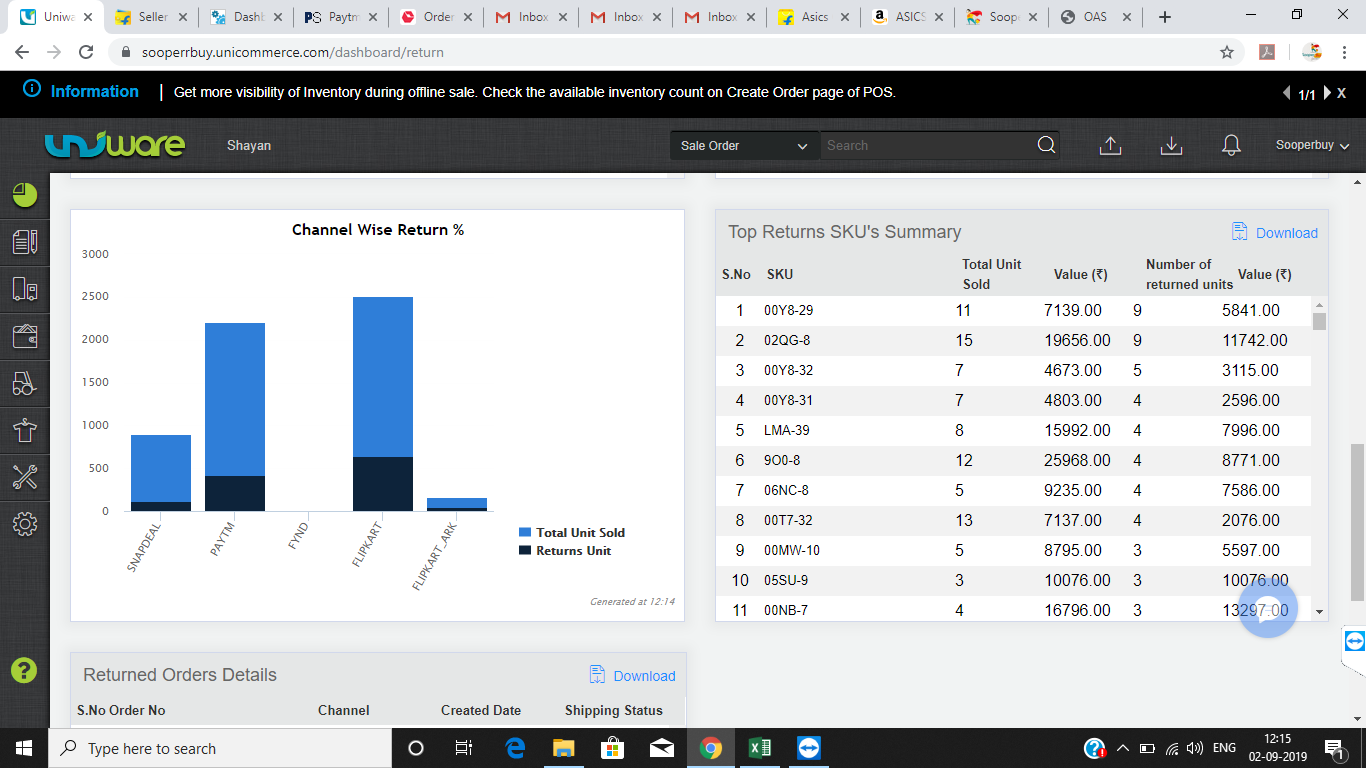Select the wallet icon in left sidebar
The image size is (1366, 768).
click(x=25, y=336)
